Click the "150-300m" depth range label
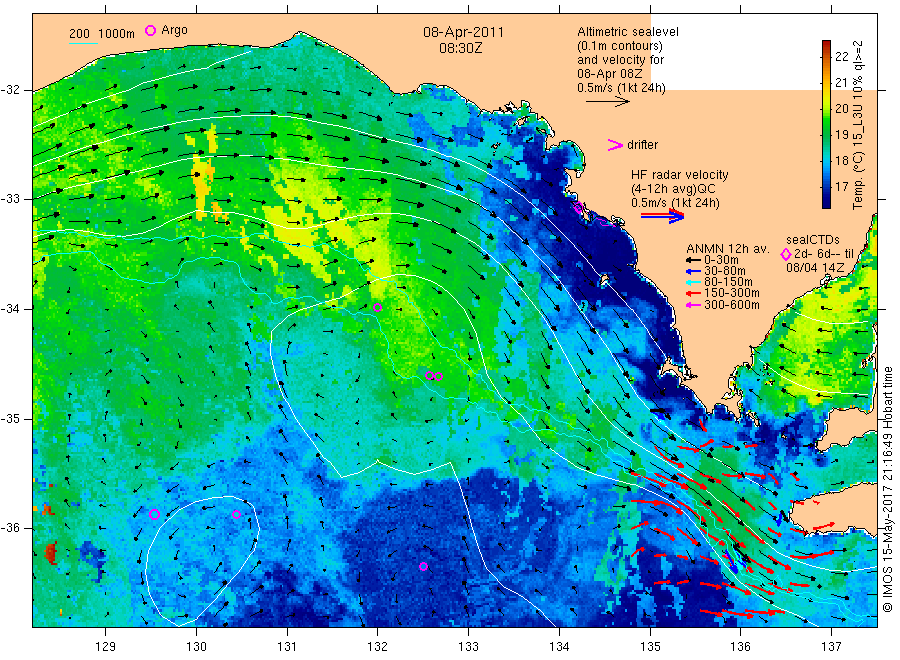The width and height of the screenshot is (900, 660). click(x=732, y=294)
